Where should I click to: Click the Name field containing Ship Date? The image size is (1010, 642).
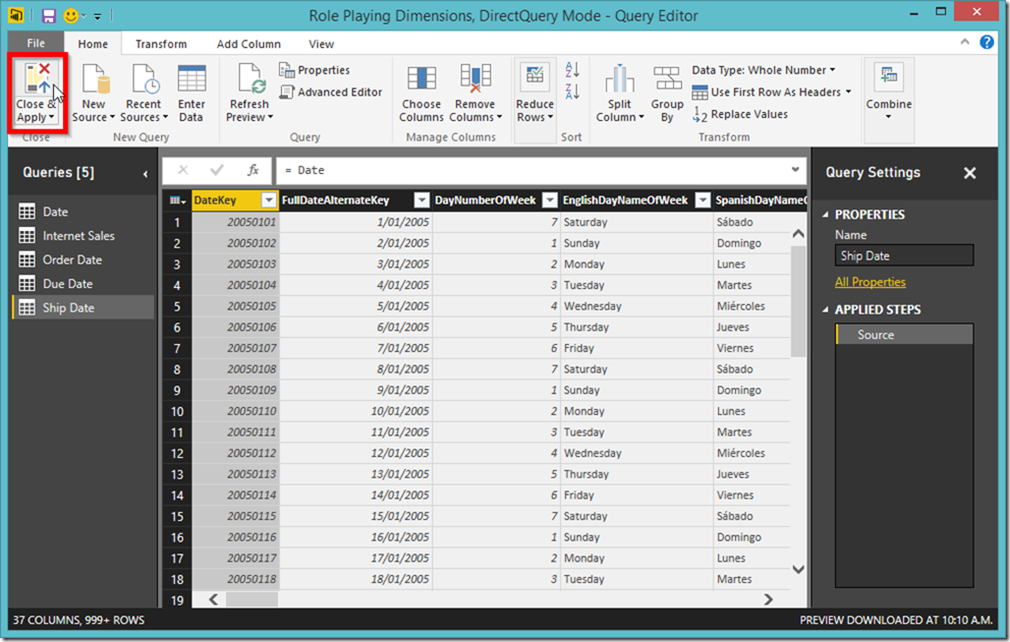tap(904, 256)
